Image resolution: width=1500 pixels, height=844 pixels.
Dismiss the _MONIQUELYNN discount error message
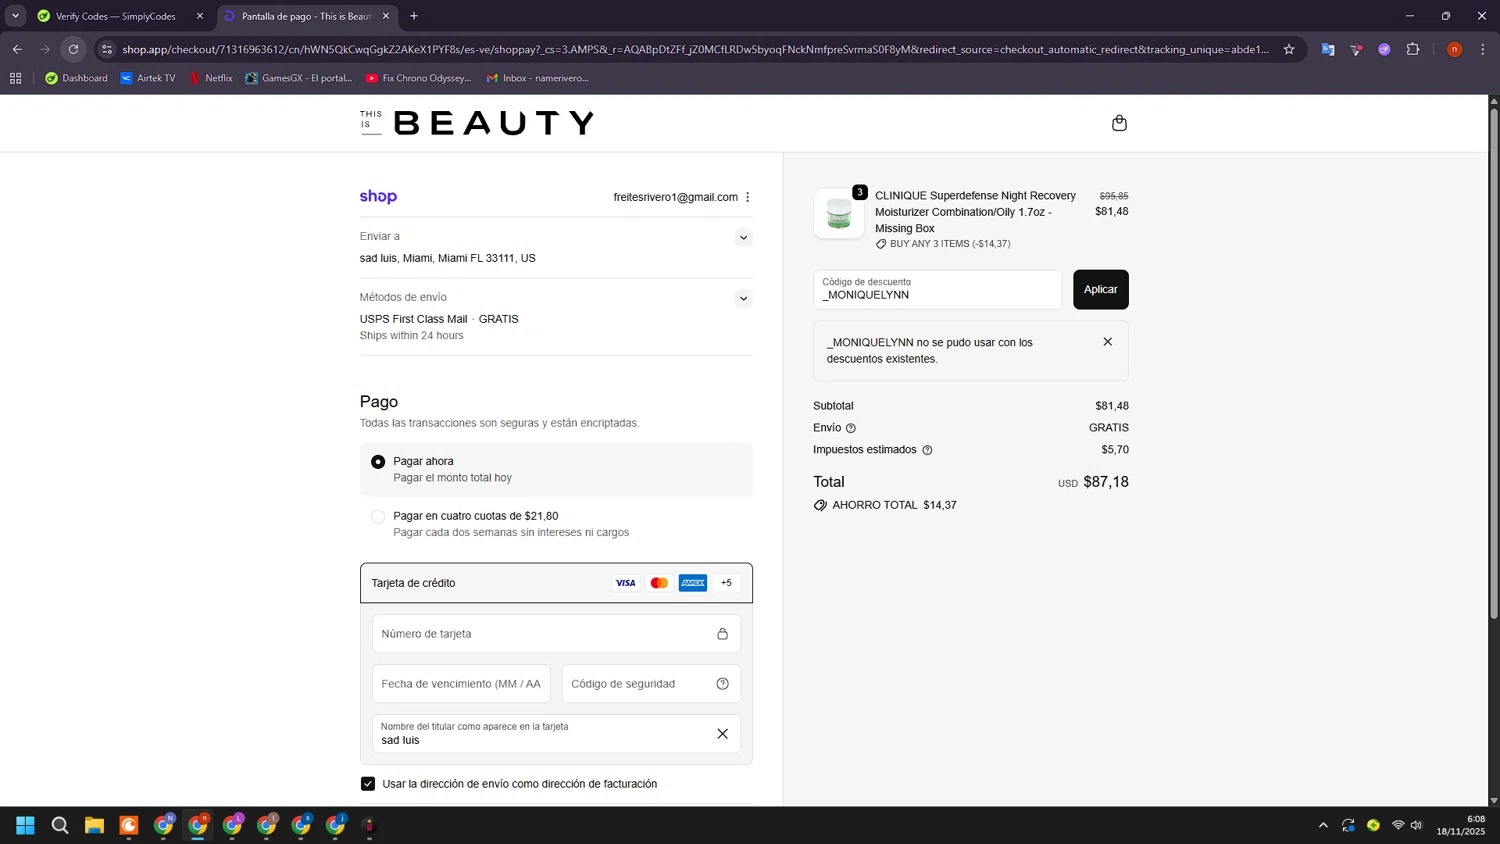click(1107, 342)
